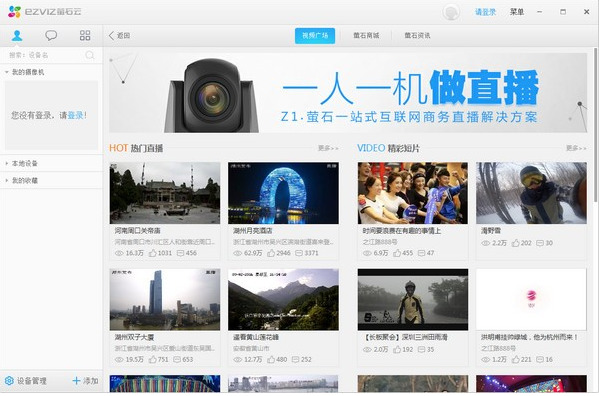Click 更多 link beside HOT 热门直播
The width and height of the screenshot is (599, 396).
(328, 148)
